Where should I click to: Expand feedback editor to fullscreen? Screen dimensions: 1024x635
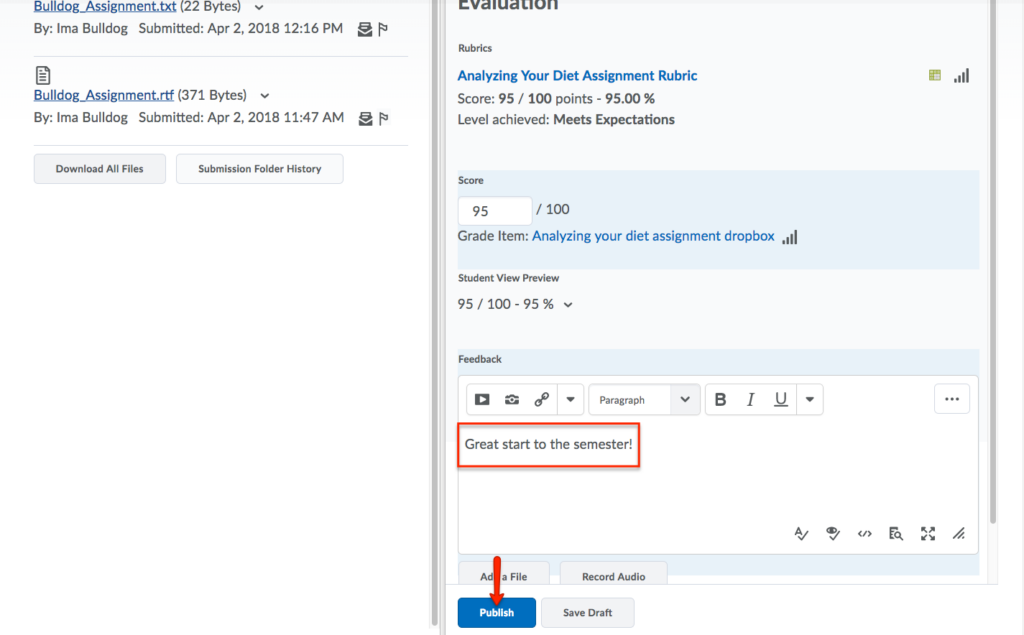tap(928, 534)
